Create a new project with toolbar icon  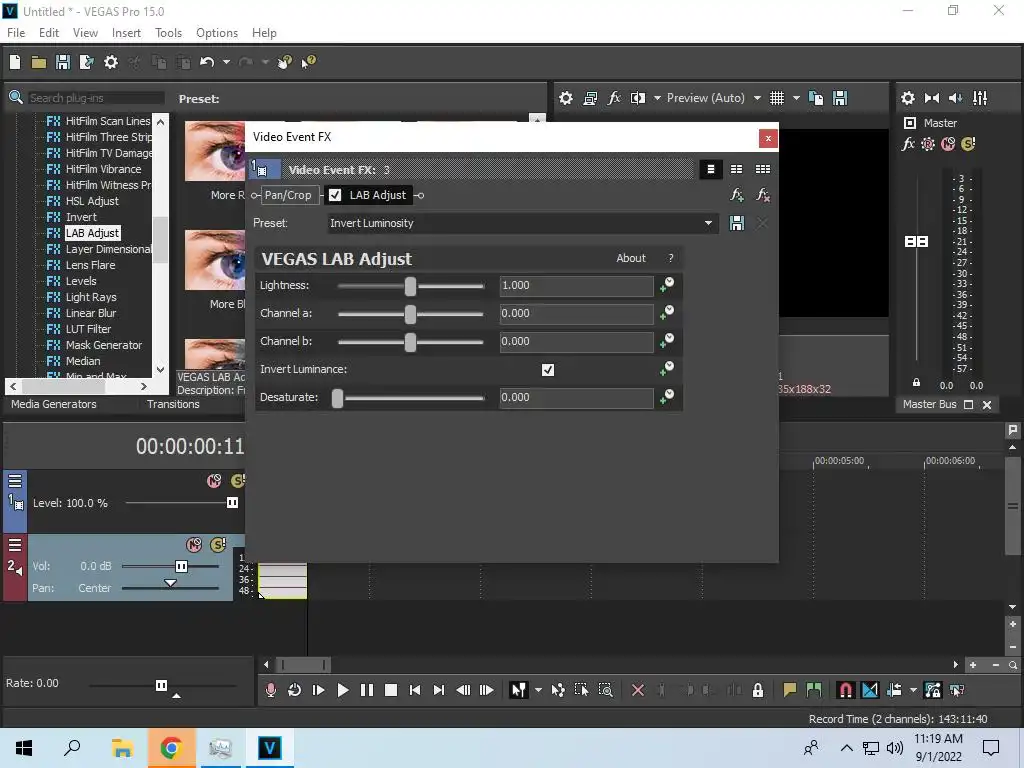click(x=15, y=62)
